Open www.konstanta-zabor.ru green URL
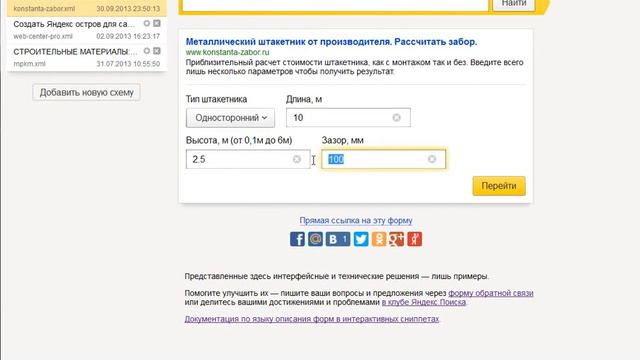Viewport: 640px width, 360px height. 227,52
